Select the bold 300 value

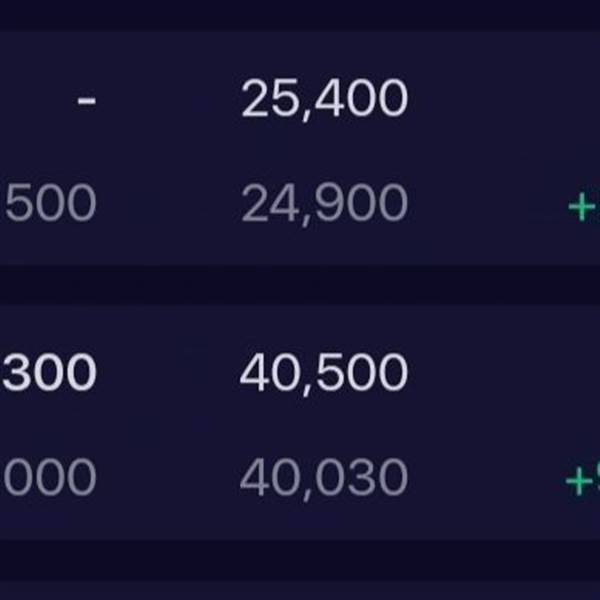pyautogui.click(x=49, y=373)
